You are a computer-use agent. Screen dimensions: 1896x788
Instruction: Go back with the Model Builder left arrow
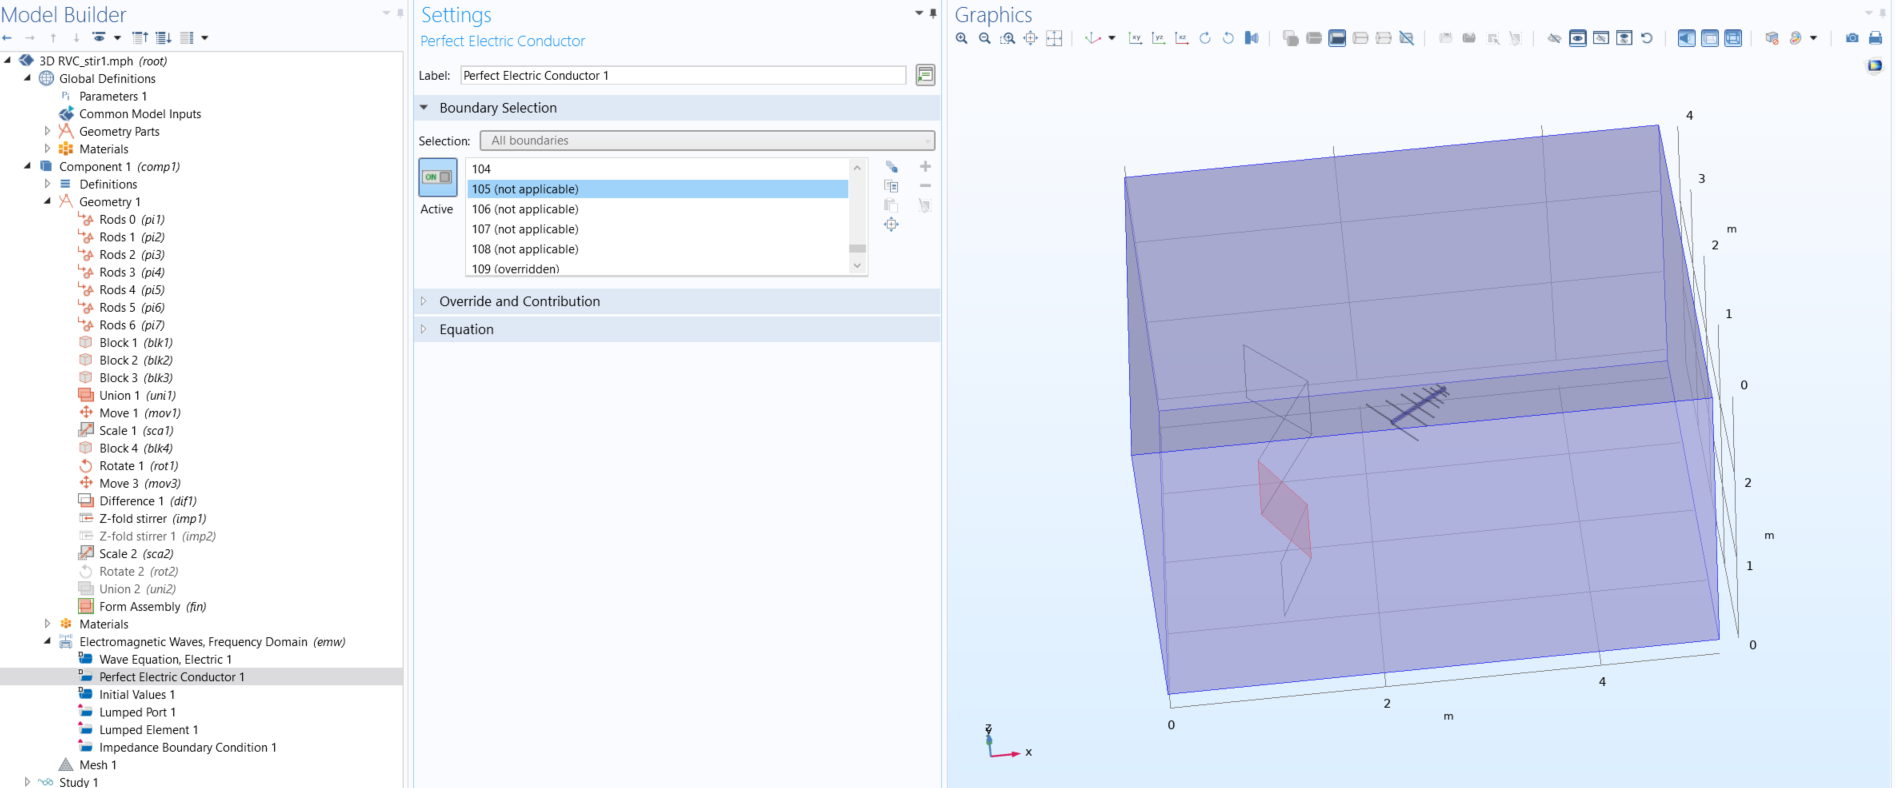pos(8,38)
